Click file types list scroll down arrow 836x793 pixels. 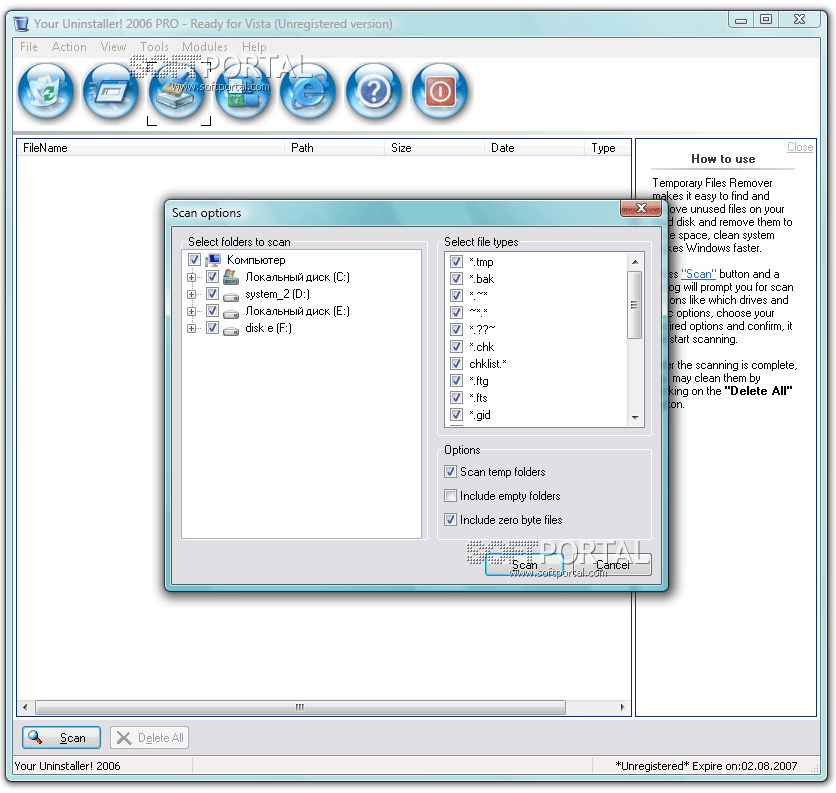(x=634, y=418)
